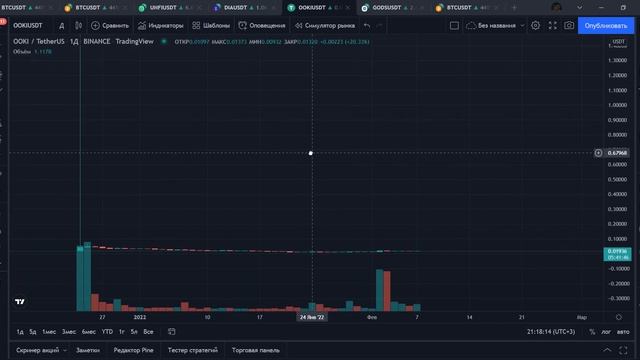Select the 3мес time range

(x=69, y=332)
